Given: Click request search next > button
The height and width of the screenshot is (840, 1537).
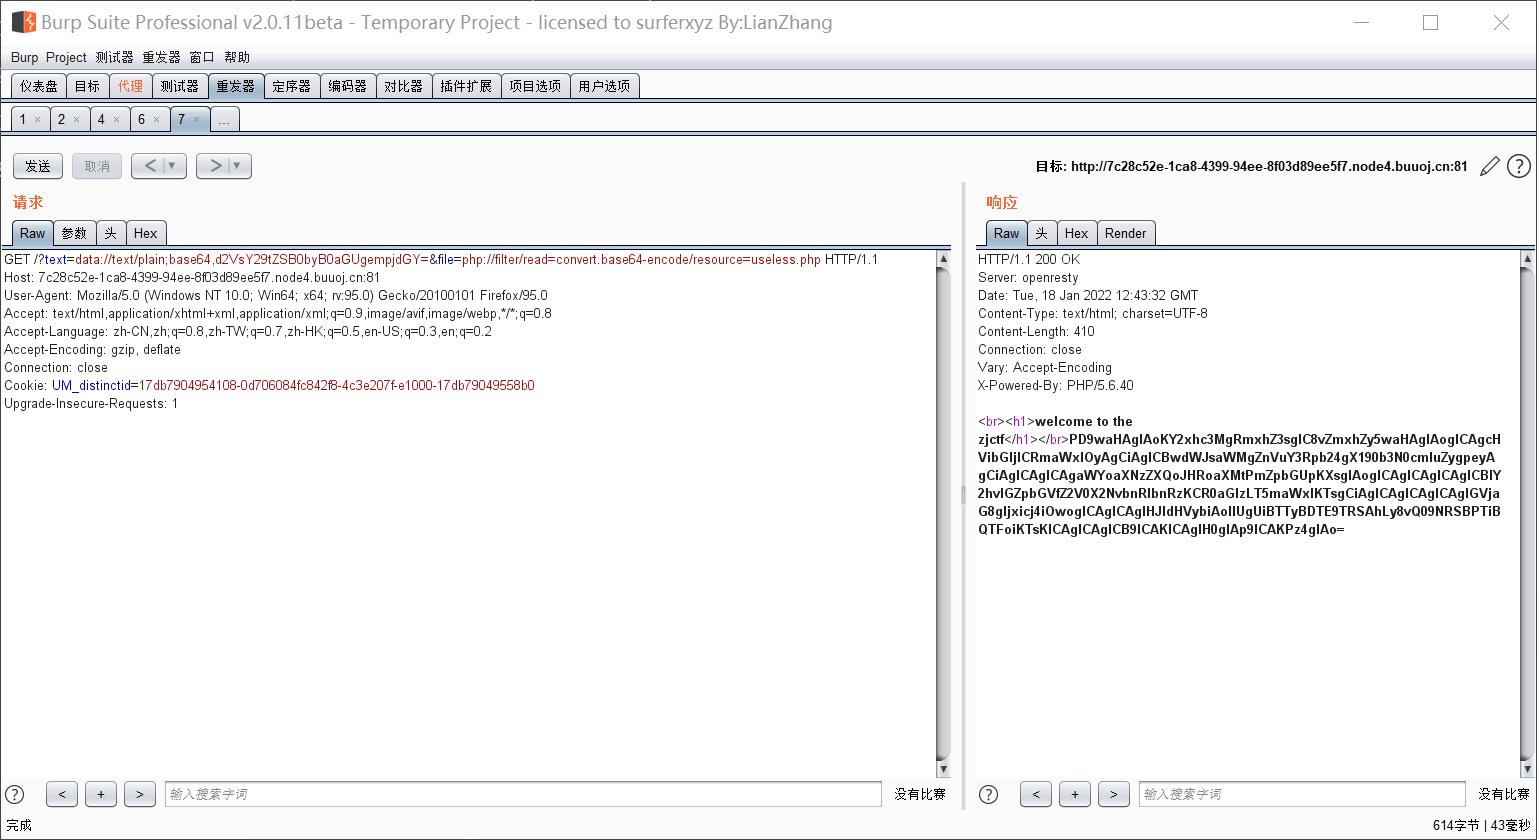Looking at the screenshot, I should (139, 794).
